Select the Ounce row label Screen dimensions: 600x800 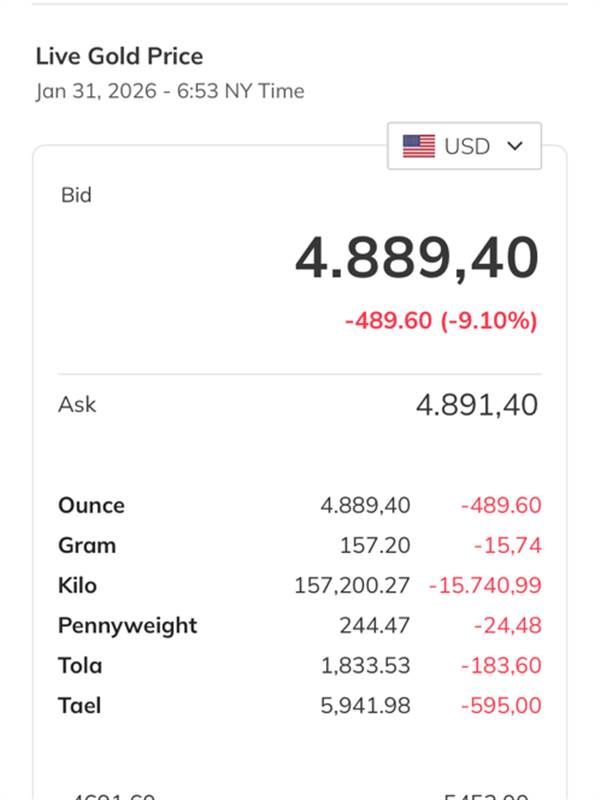(91, 505)
